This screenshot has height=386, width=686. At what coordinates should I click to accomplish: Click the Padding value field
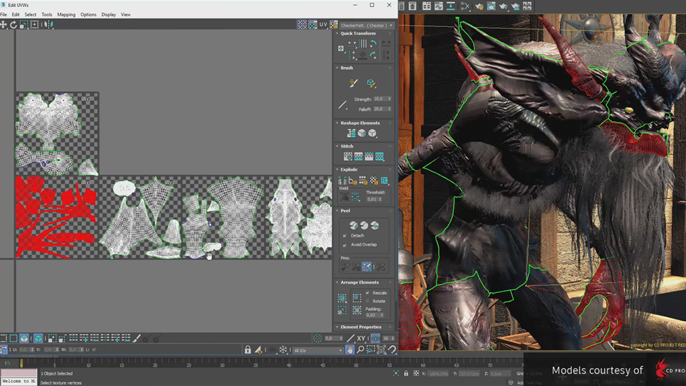374,315
